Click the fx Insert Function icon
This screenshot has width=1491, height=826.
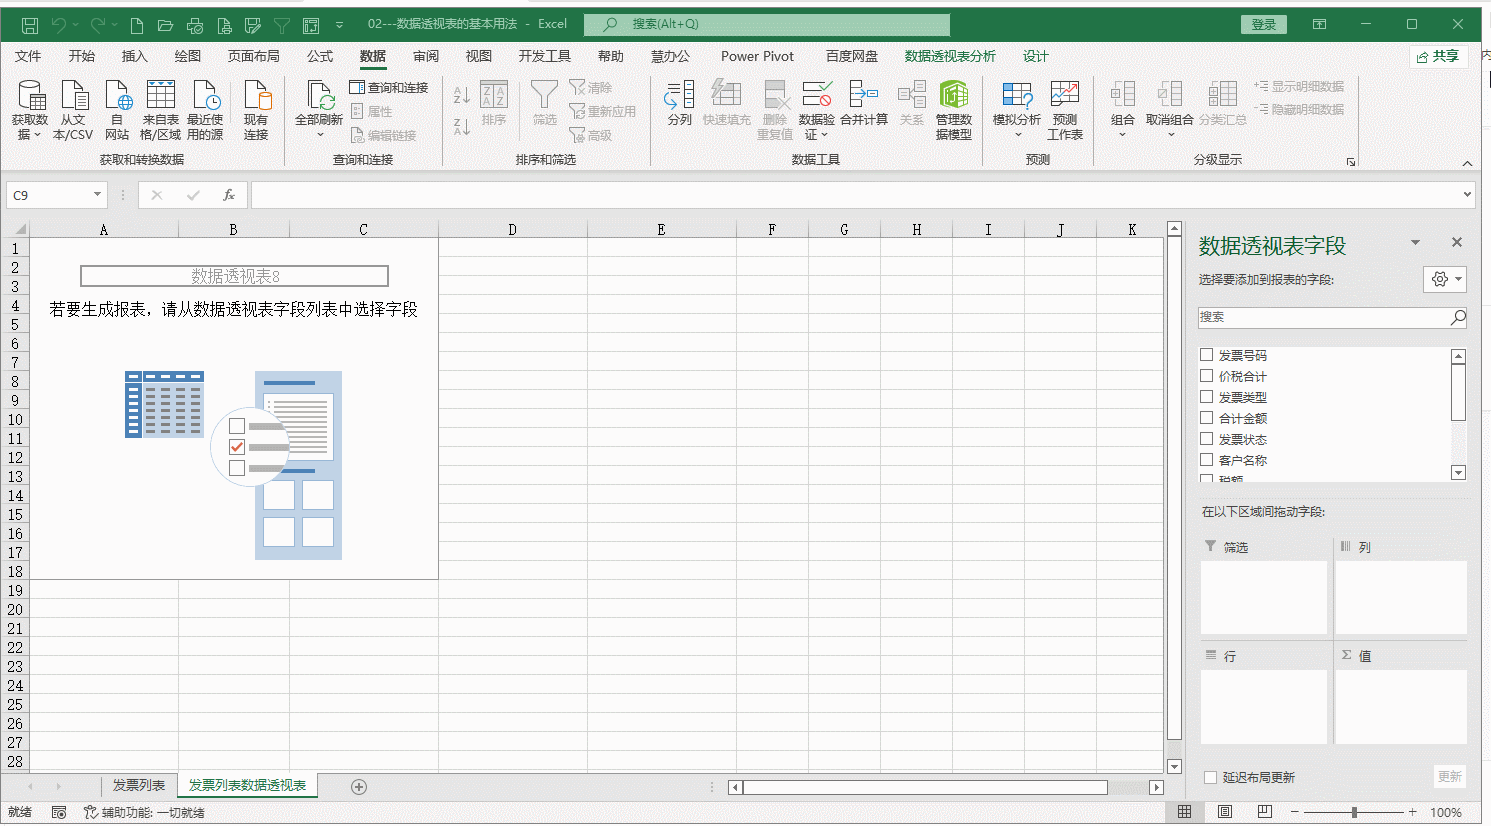coord(229,195)
